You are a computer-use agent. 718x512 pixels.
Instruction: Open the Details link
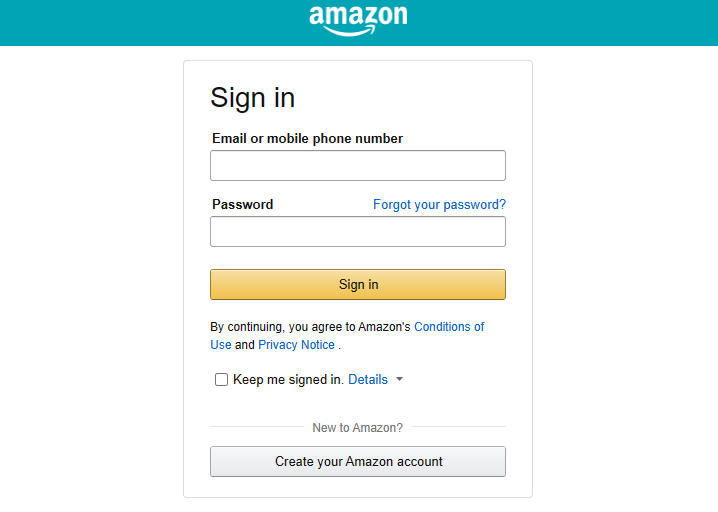click(368, 379)
